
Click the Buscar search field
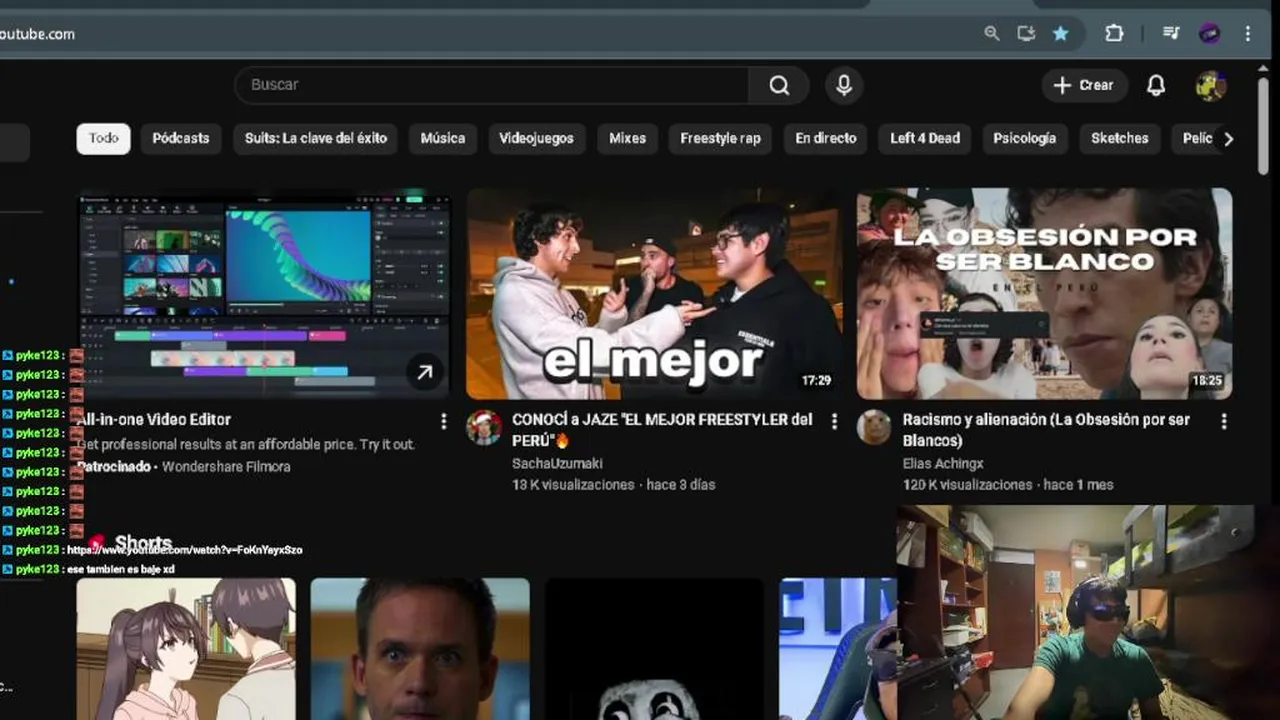click(x=492, y=85)
